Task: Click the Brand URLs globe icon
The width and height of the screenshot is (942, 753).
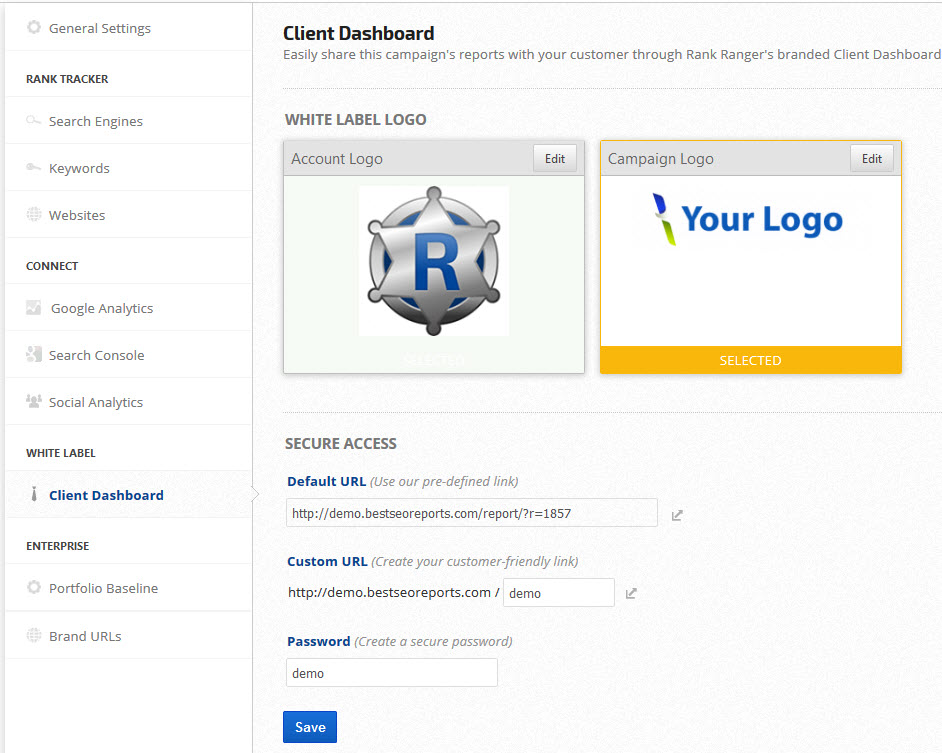Action: [x=34, y=636]
